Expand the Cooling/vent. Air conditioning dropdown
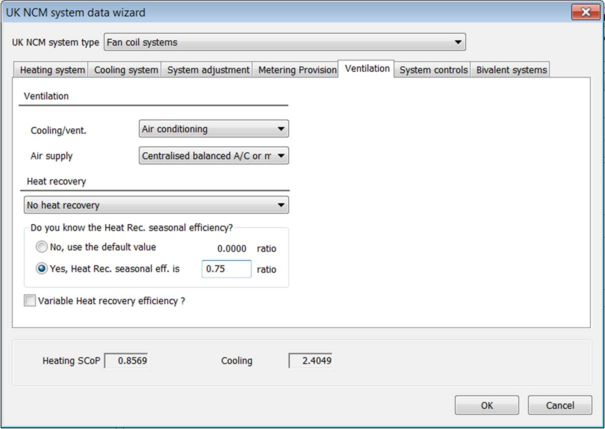Image resolution: width=605 pixels, height=429 pixels. (x=214, y=129)
